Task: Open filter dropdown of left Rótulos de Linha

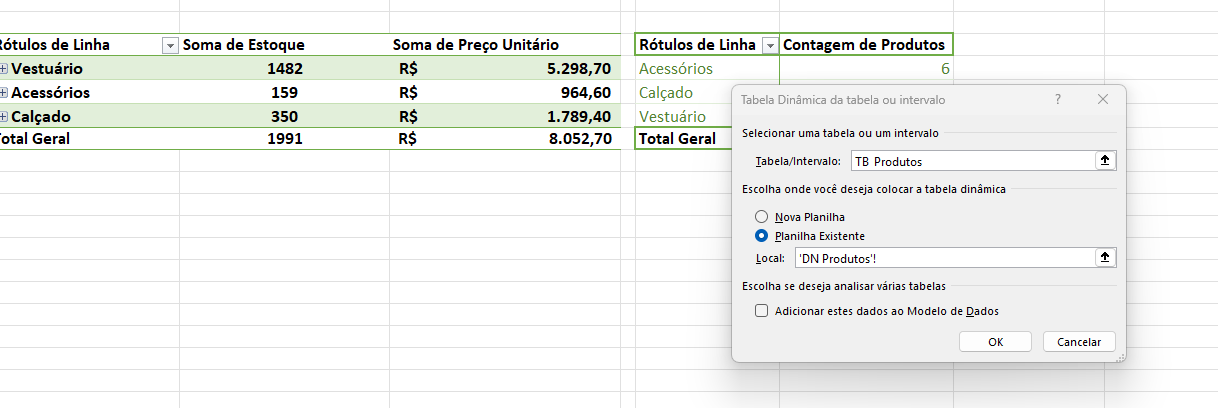Action: [x=169, y=45]
